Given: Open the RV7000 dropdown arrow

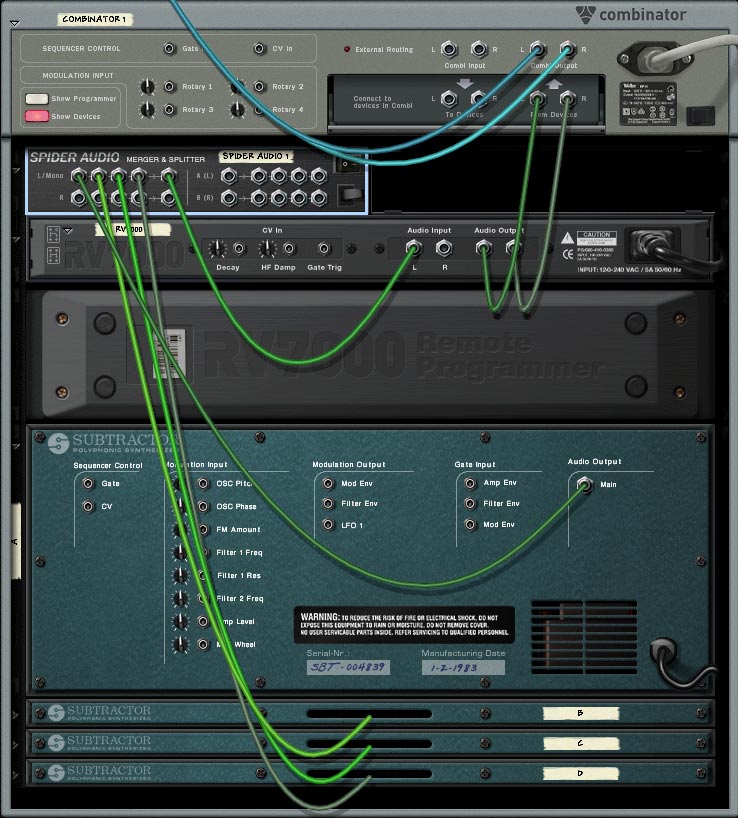Looking at the screenshot, I should [68, 230].
